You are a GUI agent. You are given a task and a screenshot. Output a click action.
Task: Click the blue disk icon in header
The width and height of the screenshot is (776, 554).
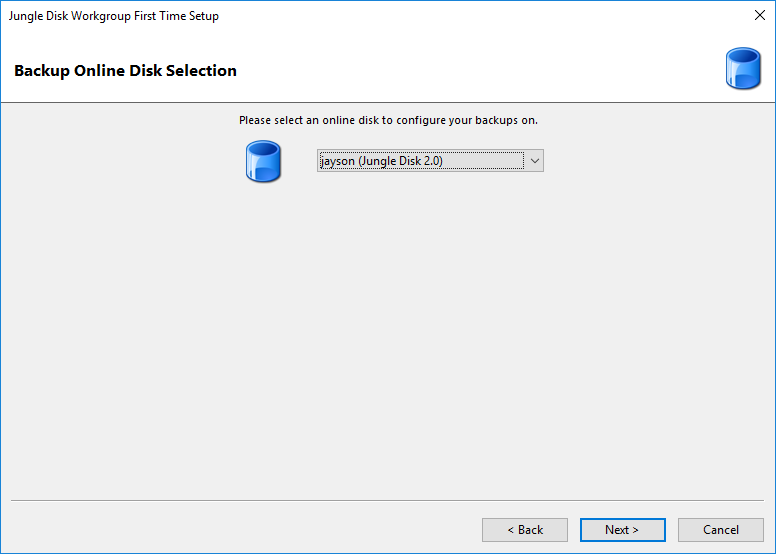pos(743,68)
